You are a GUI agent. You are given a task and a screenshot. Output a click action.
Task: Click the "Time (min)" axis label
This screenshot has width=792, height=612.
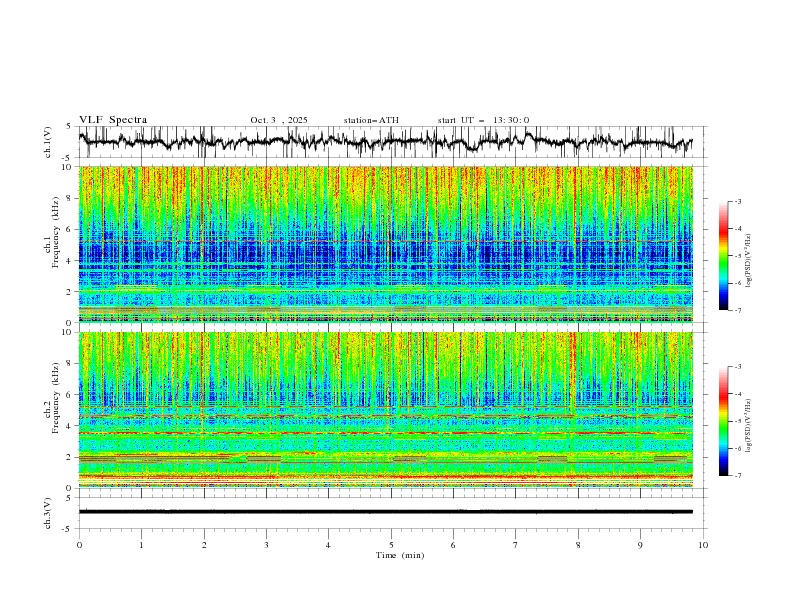point(400,555)
